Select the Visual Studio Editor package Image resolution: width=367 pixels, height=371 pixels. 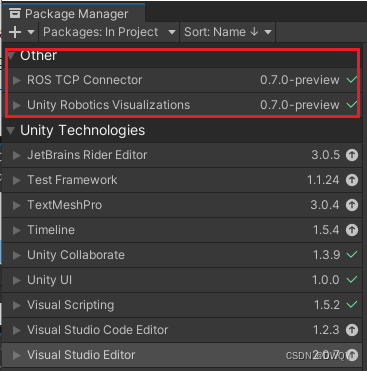pyautogui.click(x=182, y=355)
